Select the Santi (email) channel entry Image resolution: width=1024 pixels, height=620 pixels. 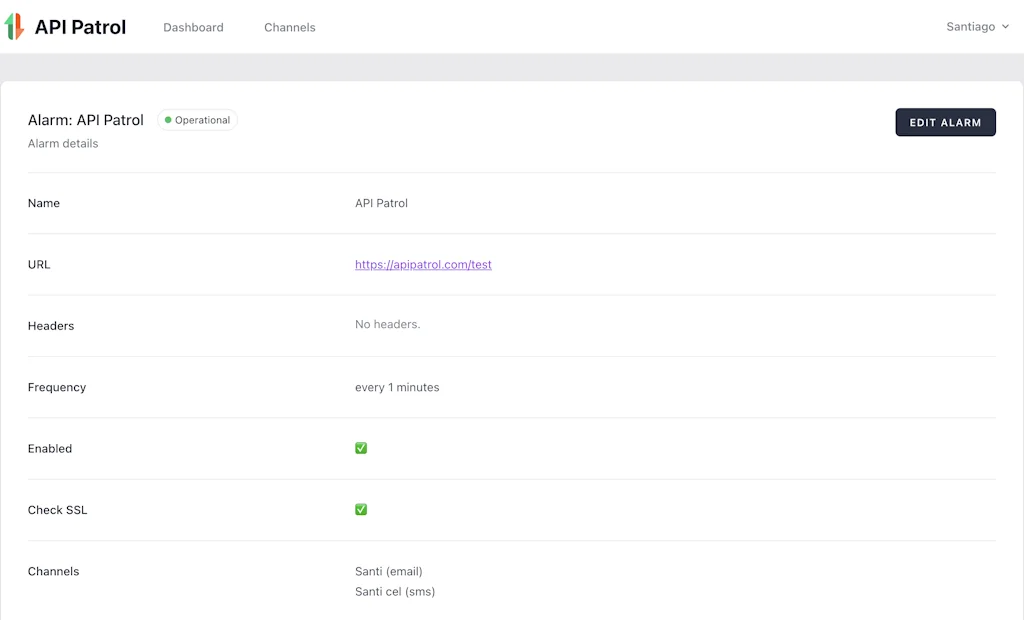click(389, 571)
